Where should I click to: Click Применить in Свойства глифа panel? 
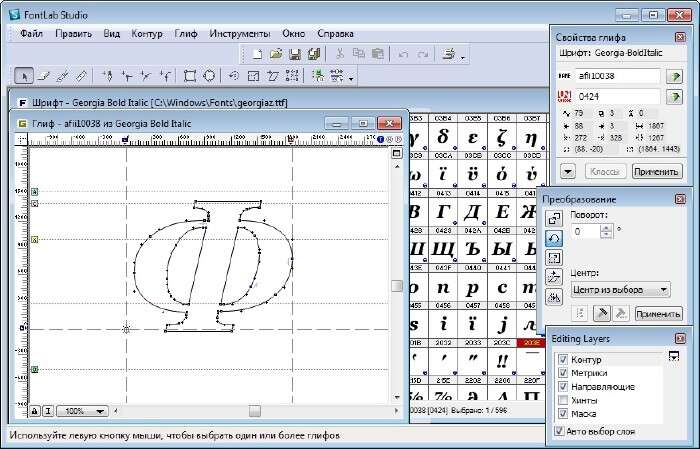[x=657, y=171]
